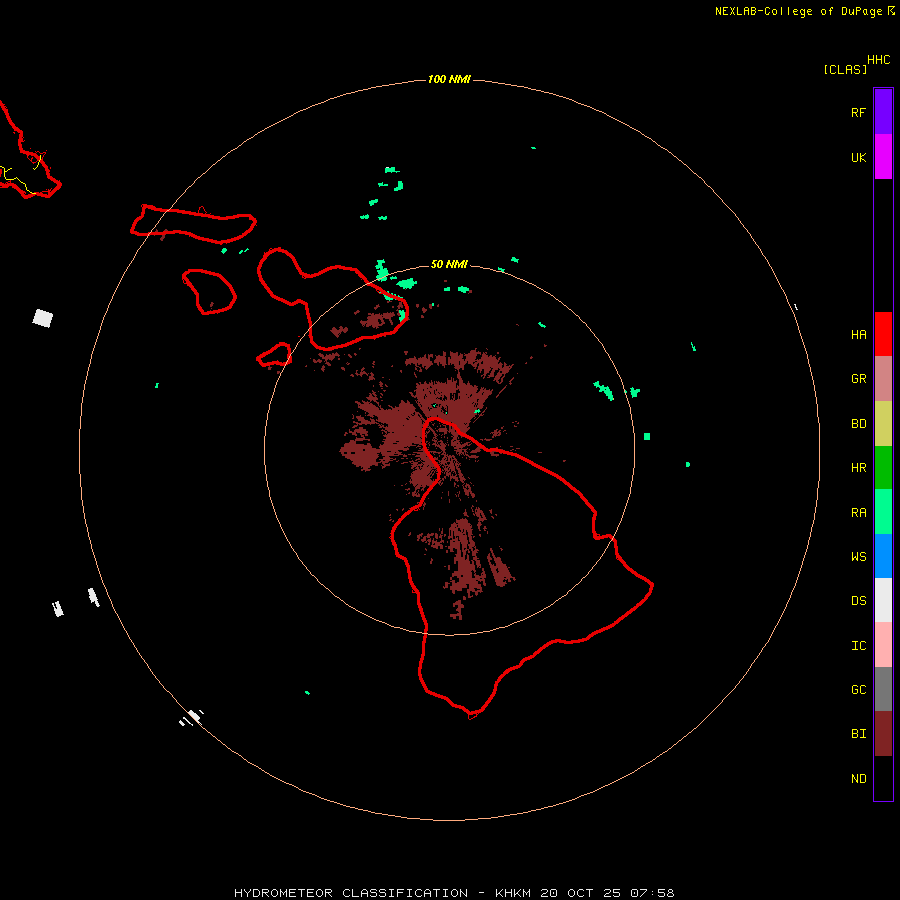This screenshot has width=900, height=900.
Task: Select the BD yellow legend swatch
Action: point(883,424)
